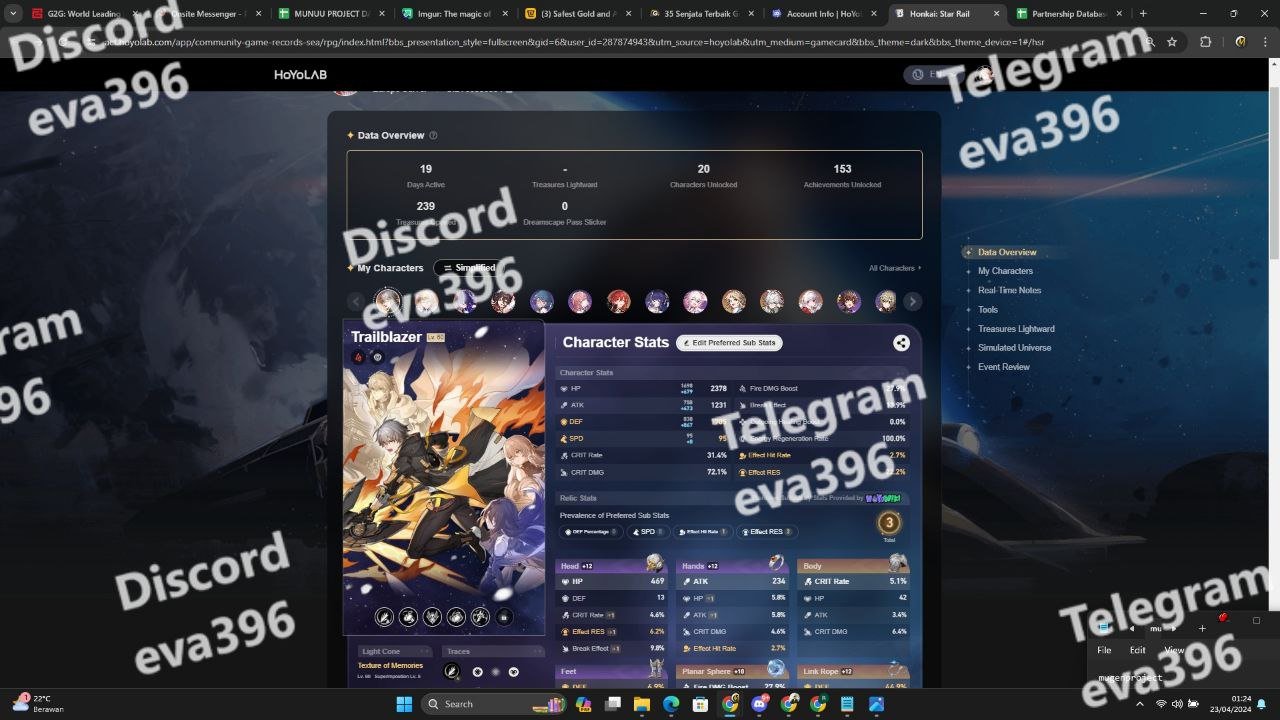Open File Explorer from taskbar
The height and width of the screenshot is (720, 1280).
click(x=642, y=704)
